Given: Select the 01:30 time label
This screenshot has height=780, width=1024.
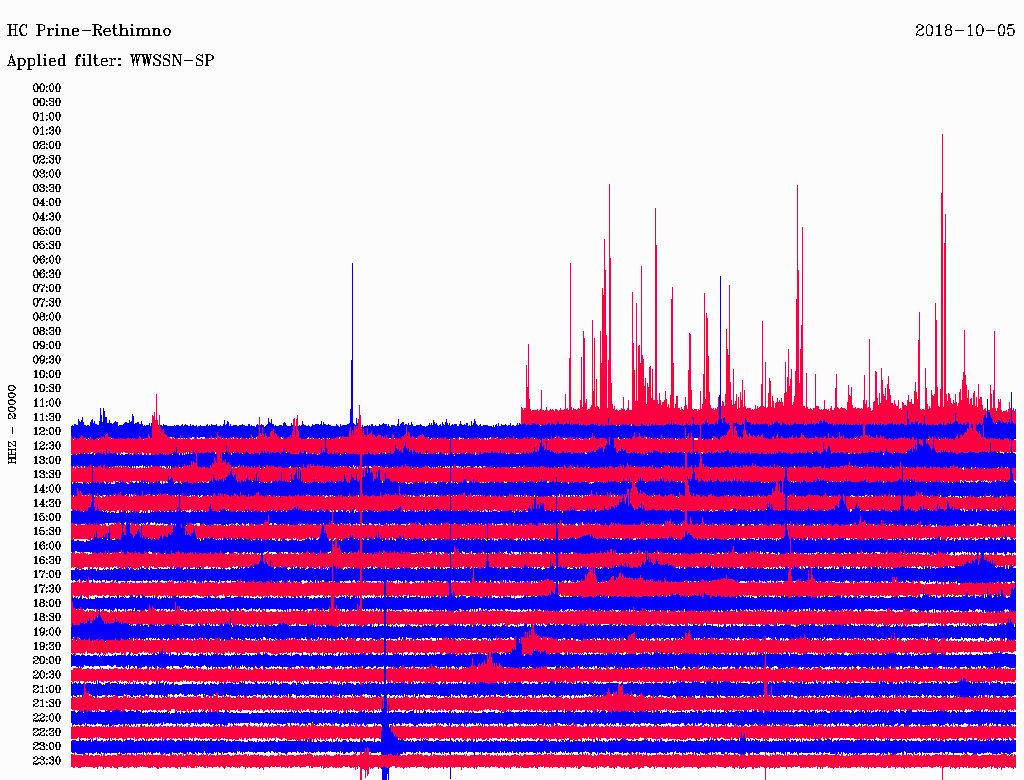Looking at the screenshot, I should coord(47,131).
